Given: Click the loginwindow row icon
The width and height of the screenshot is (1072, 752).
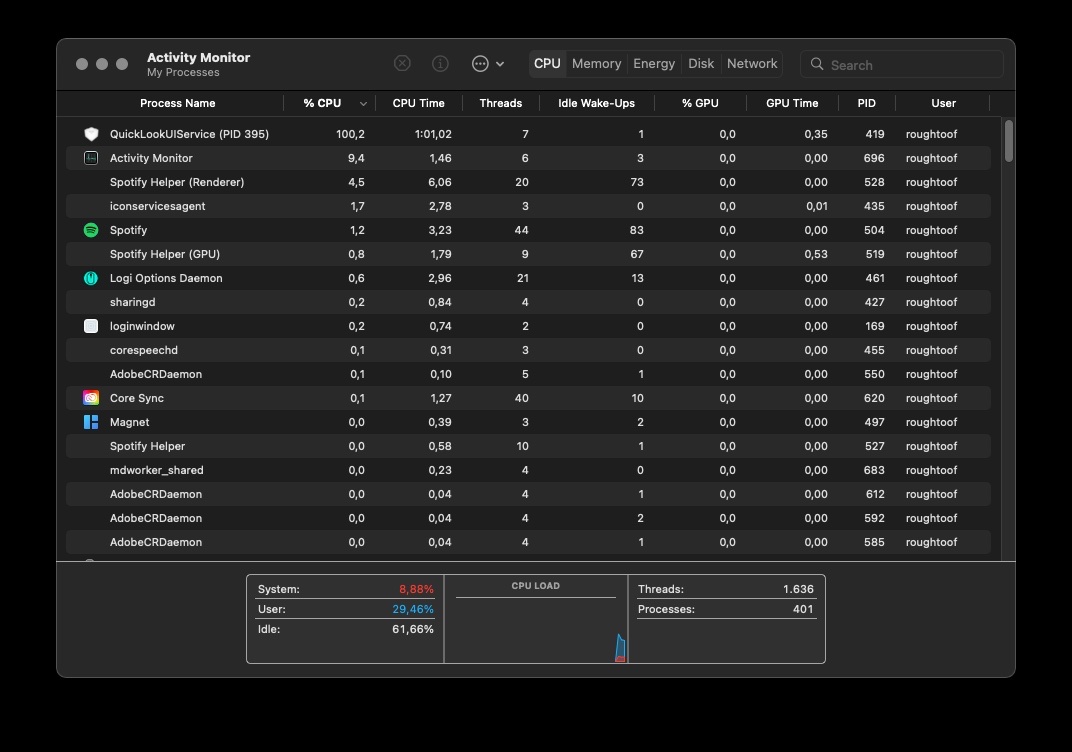Looking at the screenshot, I should click(91, 326).
